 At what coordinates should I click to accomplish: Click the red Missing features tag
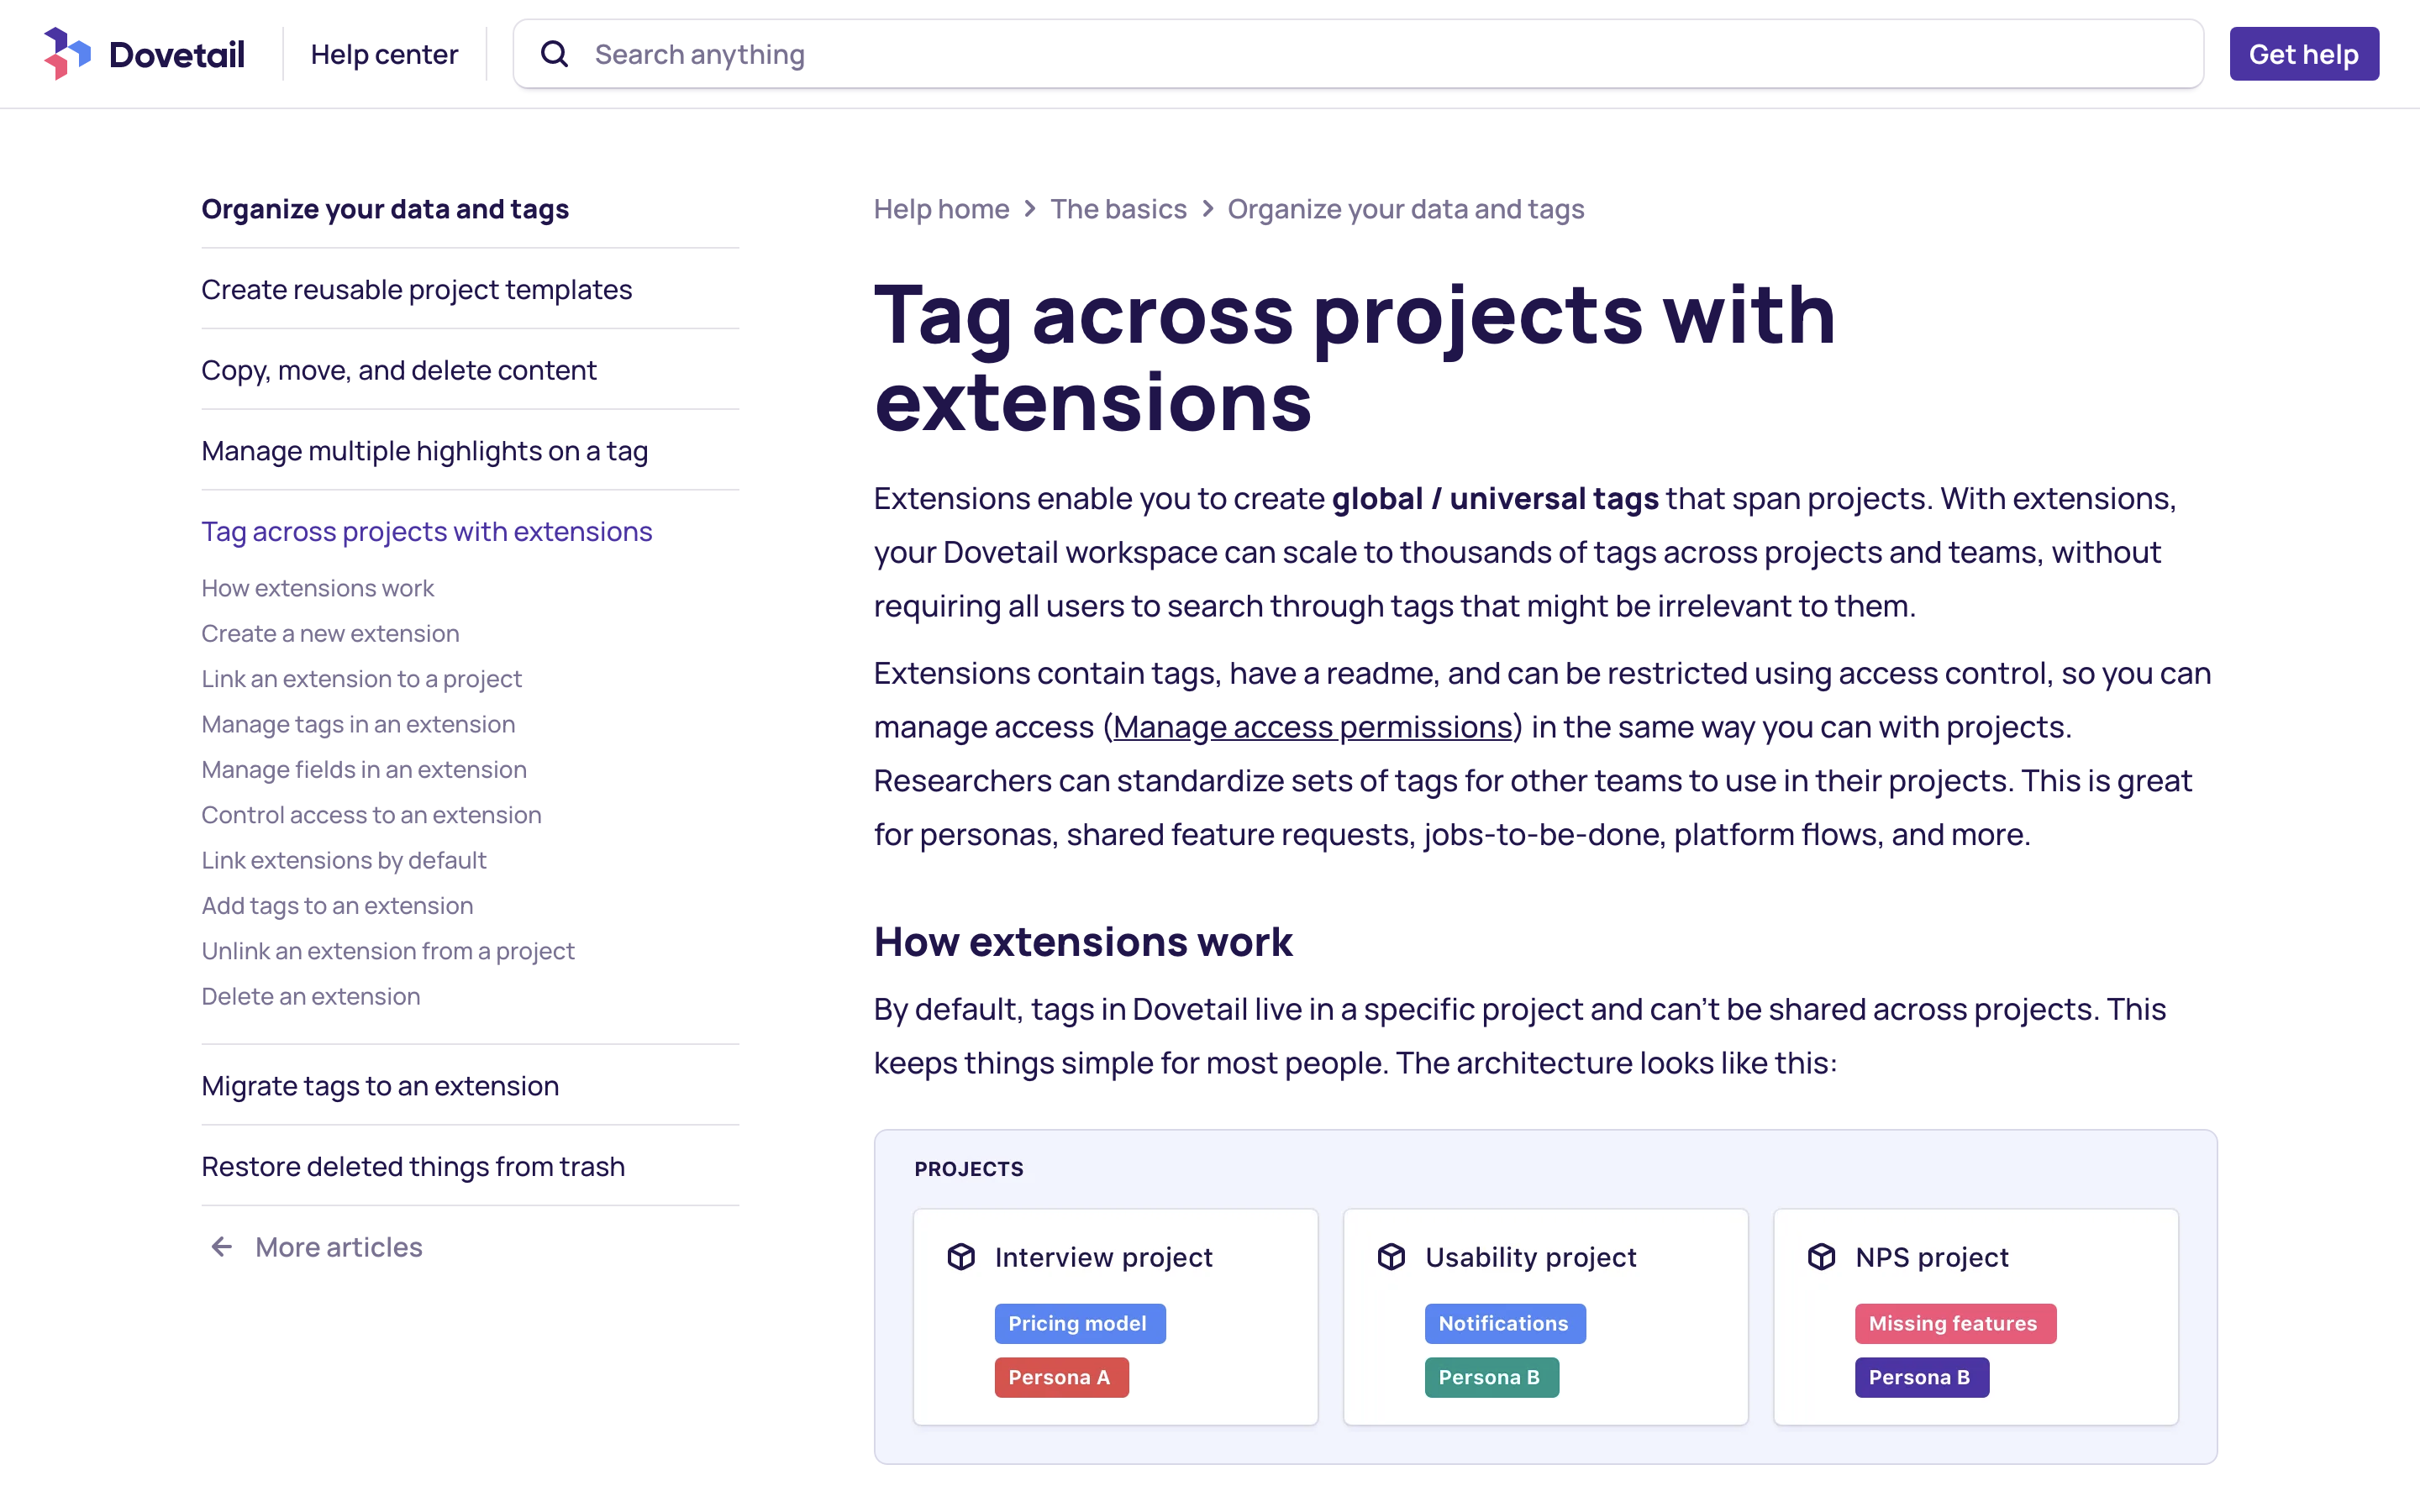(1954, 1323)
